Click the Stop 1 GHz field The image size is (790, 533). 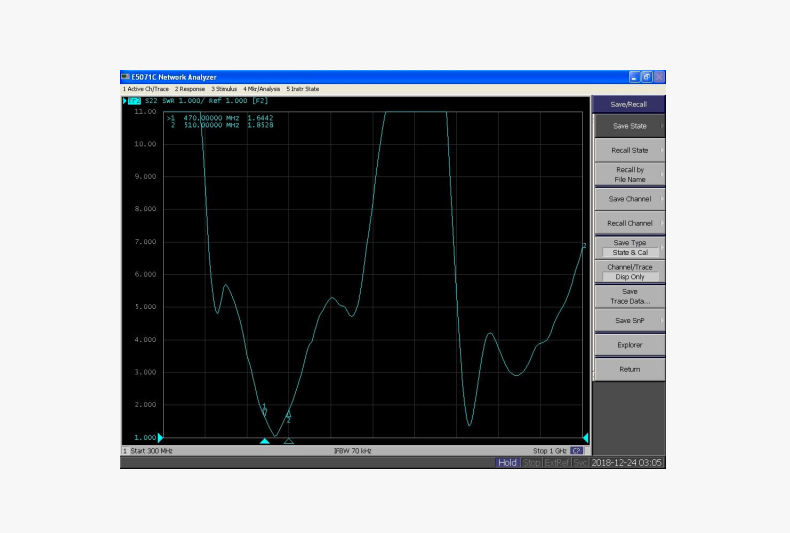pyautogui.click(x=550, y=451)
